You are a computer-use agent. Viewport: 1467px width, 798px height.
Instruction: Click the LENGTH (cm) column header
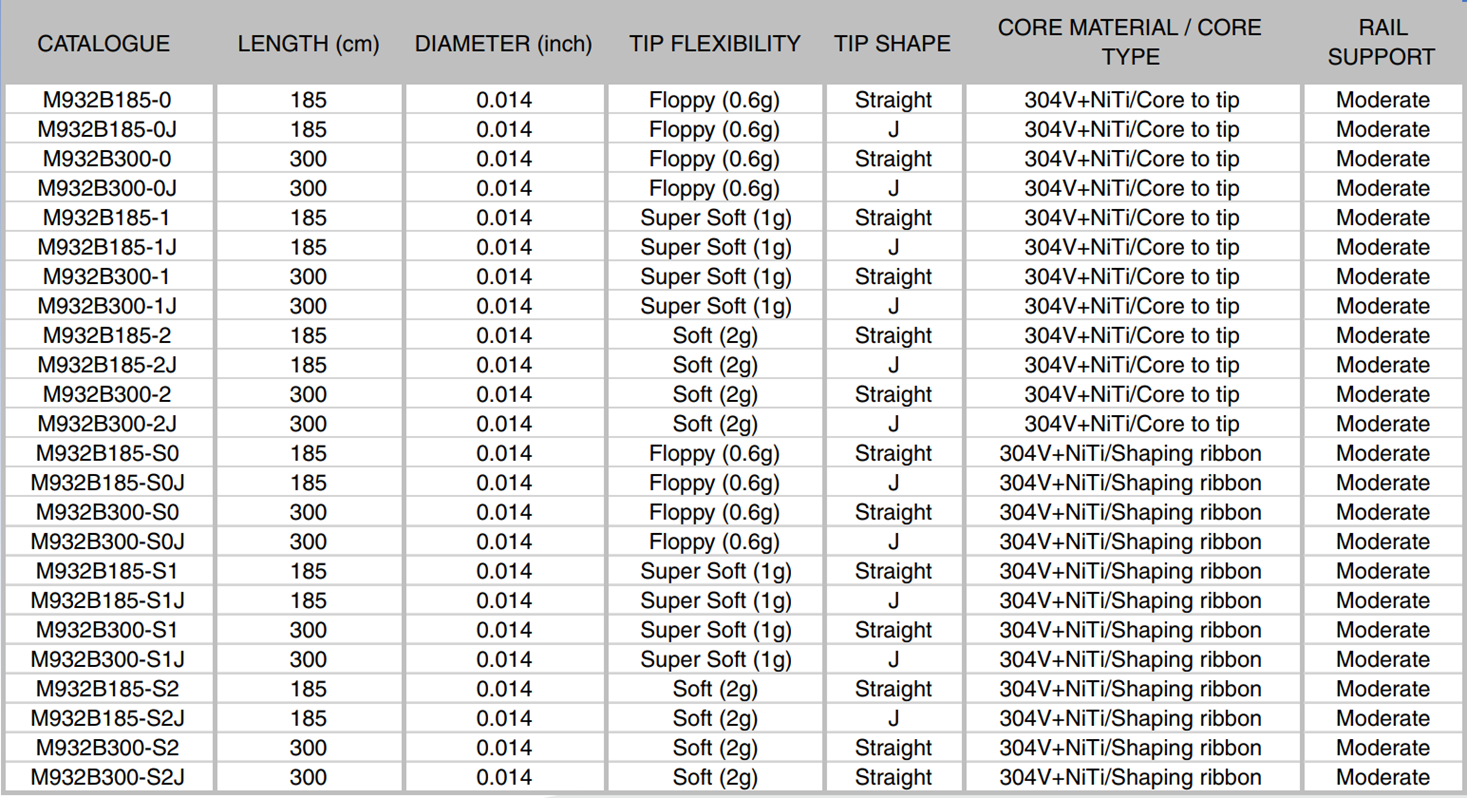pyautogui.click(x=308, y=44)
